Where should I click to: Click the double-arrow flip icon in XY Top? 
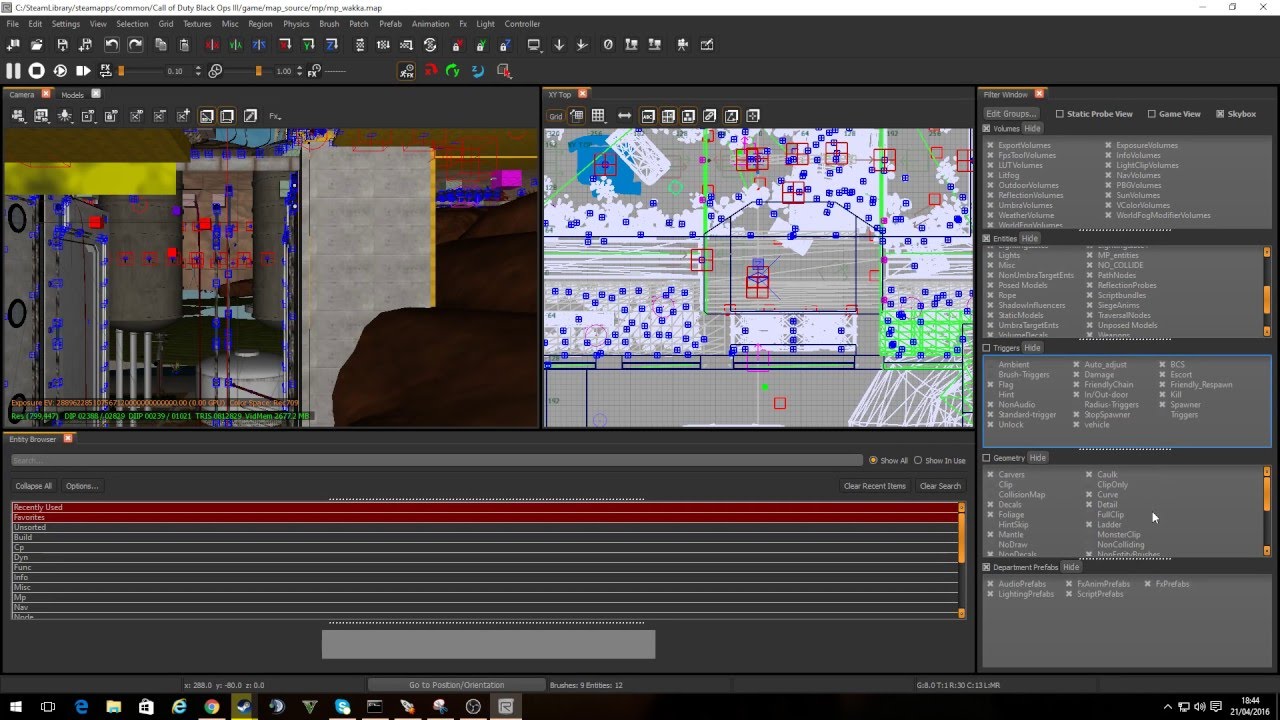pyautogui.click(x=625, y=116)
